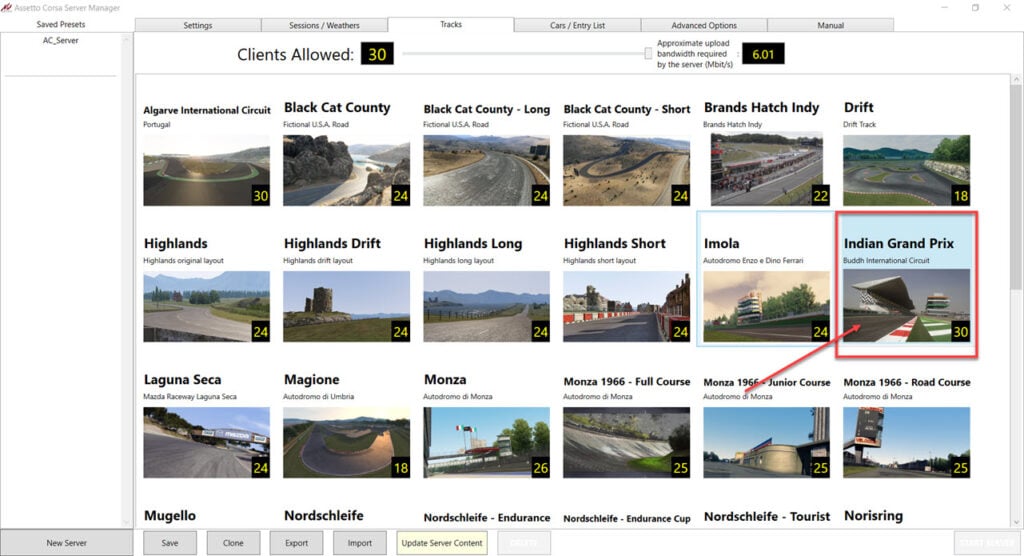
Task: Select Highlands Long track thumbnail
Action: click(487, 306)
